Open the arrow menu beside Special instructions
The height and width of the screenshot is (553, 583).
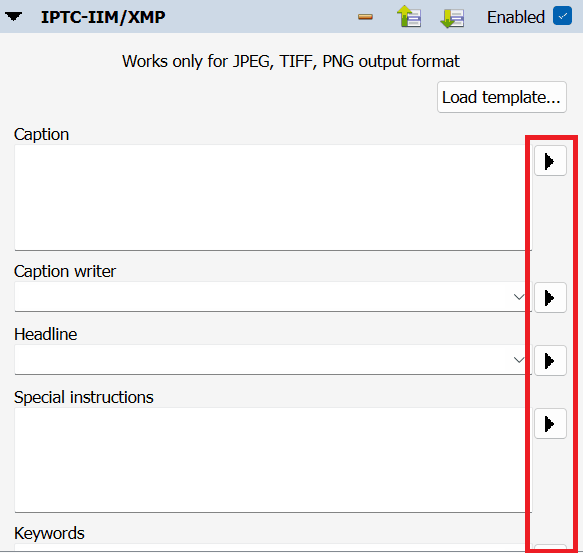[x=550, y=423]
